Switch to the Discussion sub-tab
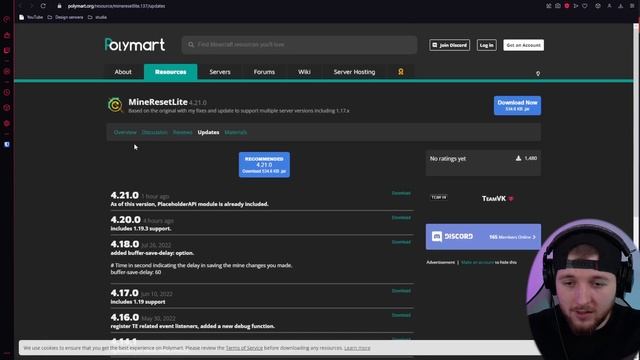The width and height of the screenshot is (640, 360). [x=155, y=132]
